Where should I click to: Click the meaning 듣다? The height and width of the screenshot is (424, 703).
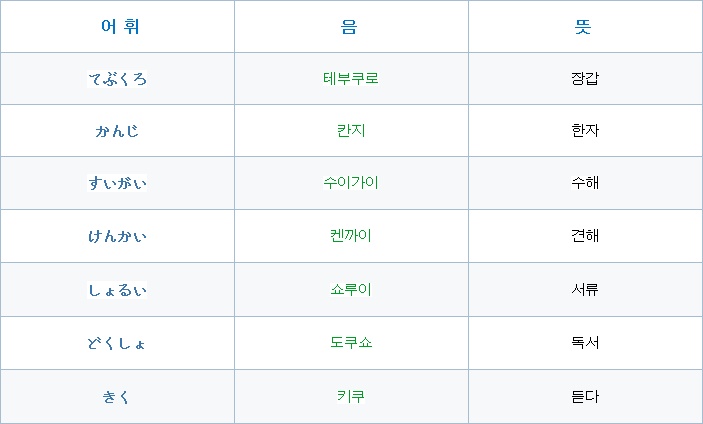(585, 396)
